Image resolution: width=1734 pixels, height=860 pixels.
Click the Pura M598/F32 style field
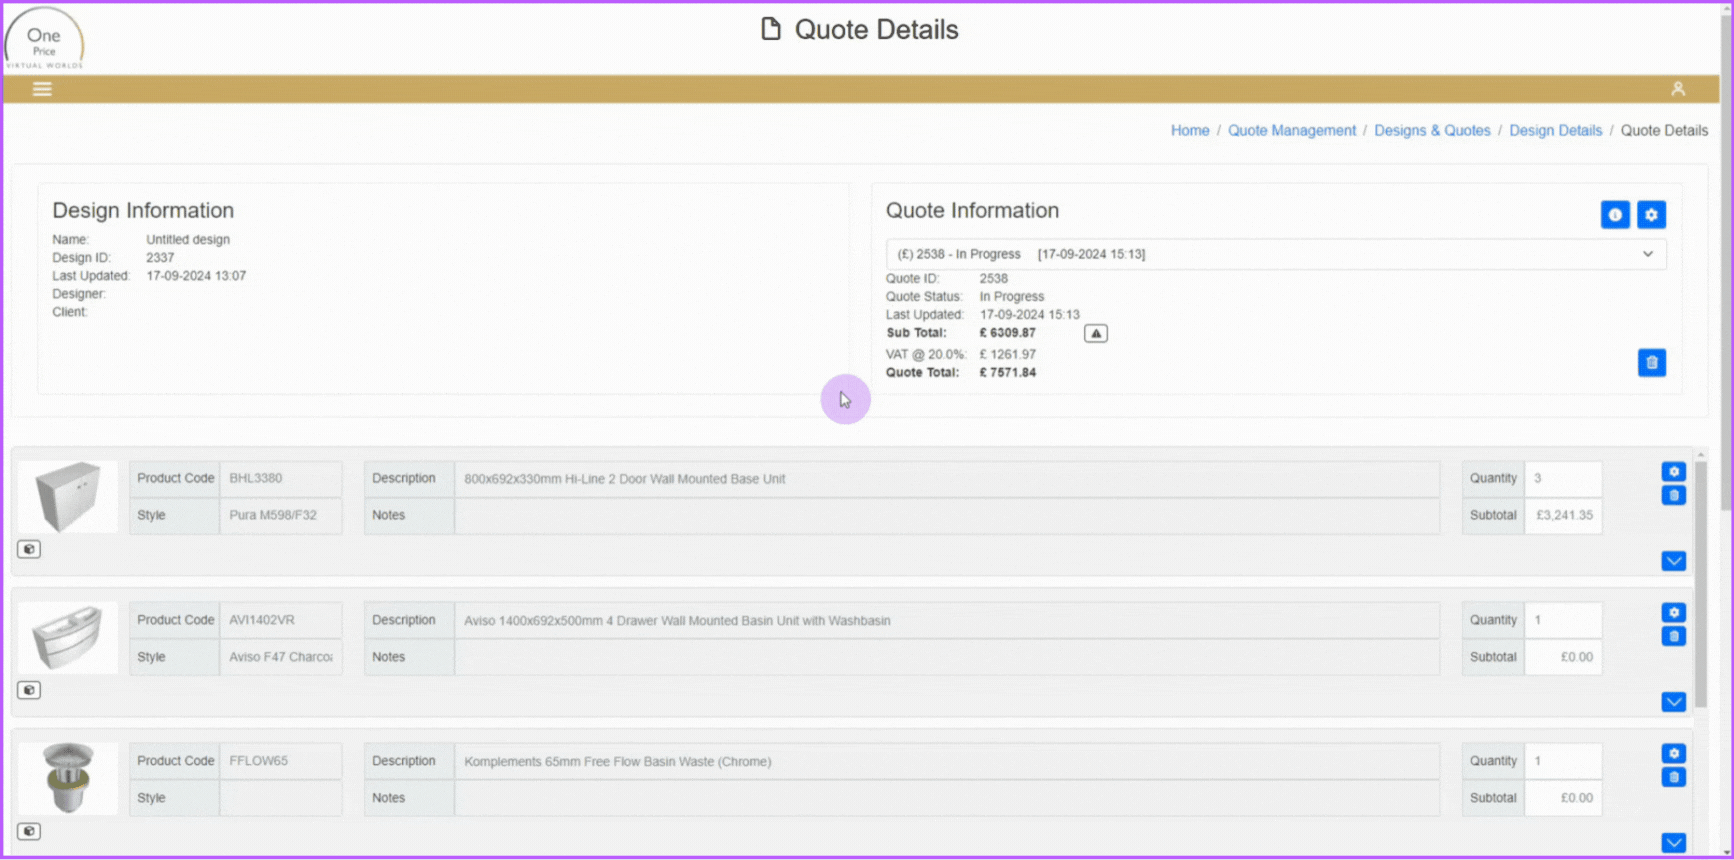point(281,516)
